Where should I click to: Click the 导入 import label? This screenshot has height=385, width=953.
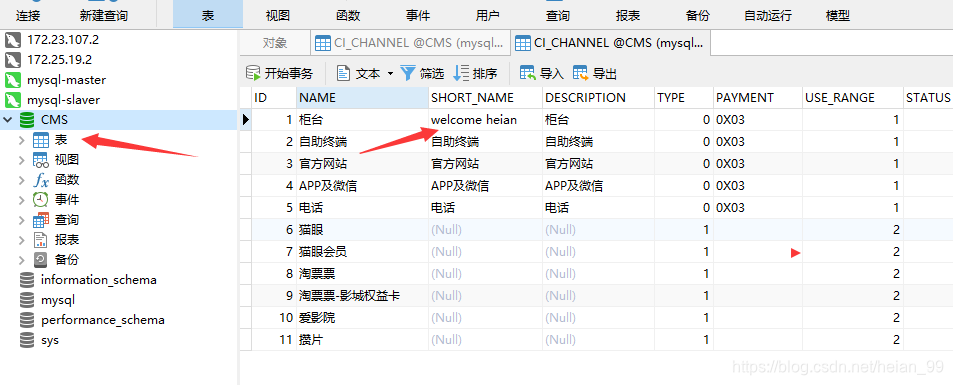pos(552,74)
